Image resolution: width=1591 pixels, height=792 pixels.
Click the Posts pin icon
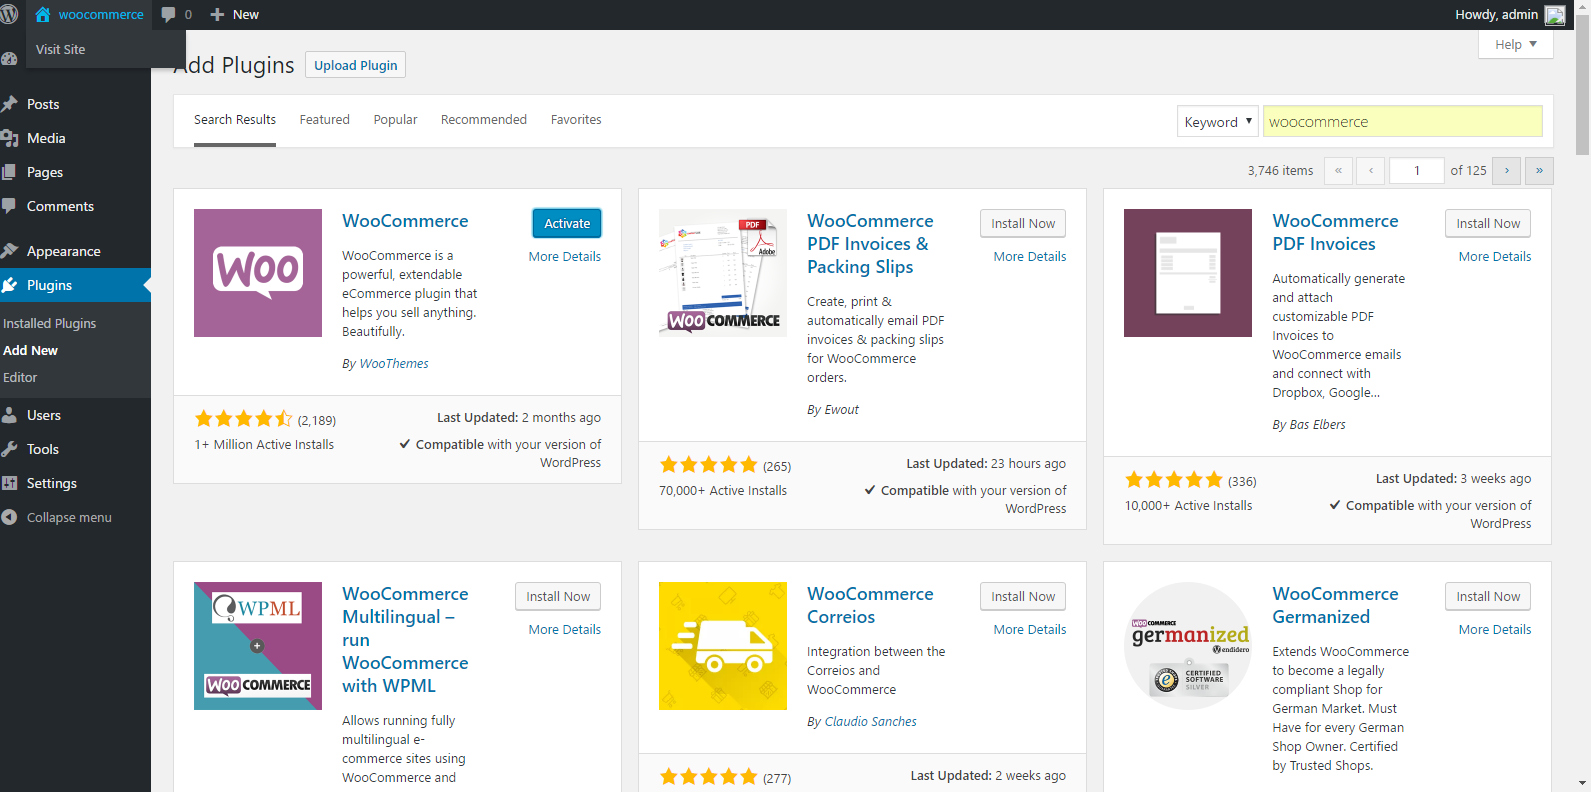tap(9, 104)
